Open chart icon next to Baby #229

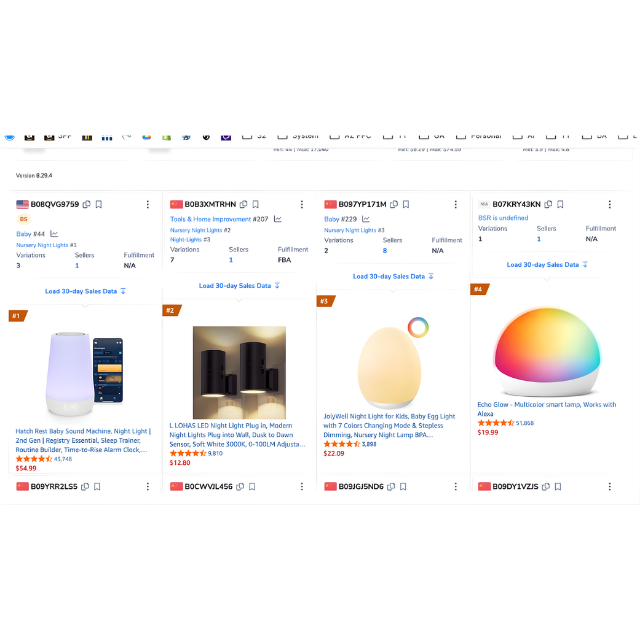point(366,219)
